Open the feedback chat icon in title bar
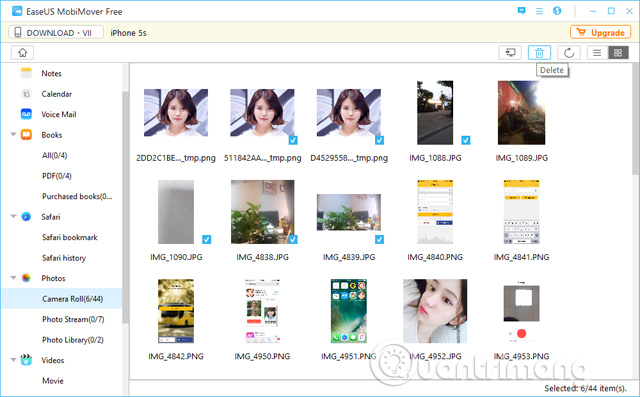This screenshot has width=640, height=397. pyautogui.click(x=521, y=11)
